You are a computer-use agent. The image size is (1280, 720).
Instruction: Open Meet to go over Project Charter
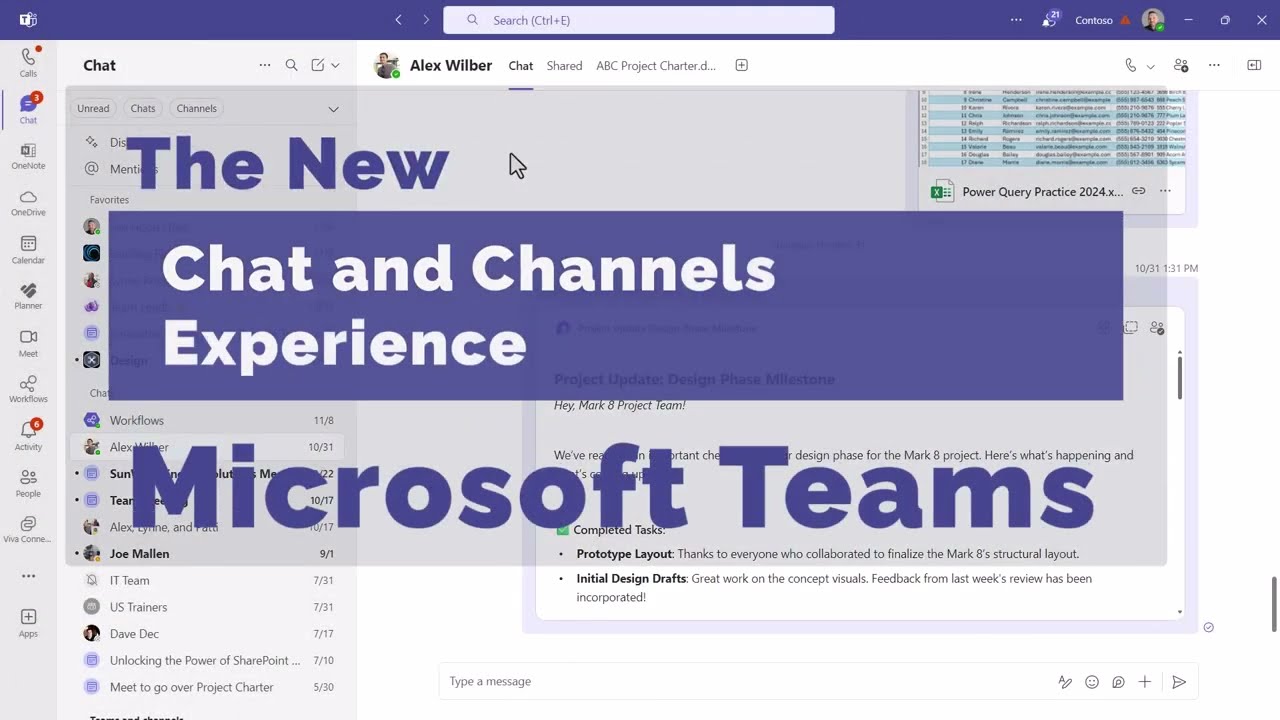[x=208, y=687]
